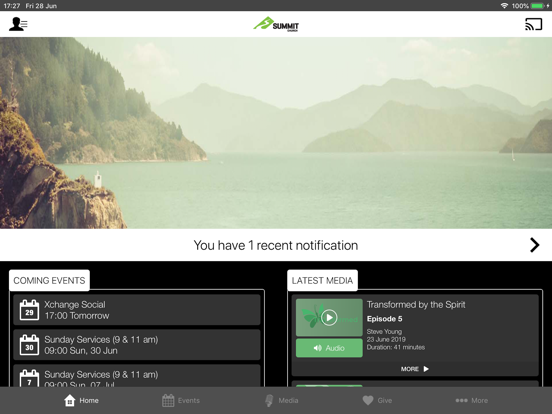Viewport: 552px width, 414px height.
Task: Tap the screen cast icon
Action: [533, 24]
